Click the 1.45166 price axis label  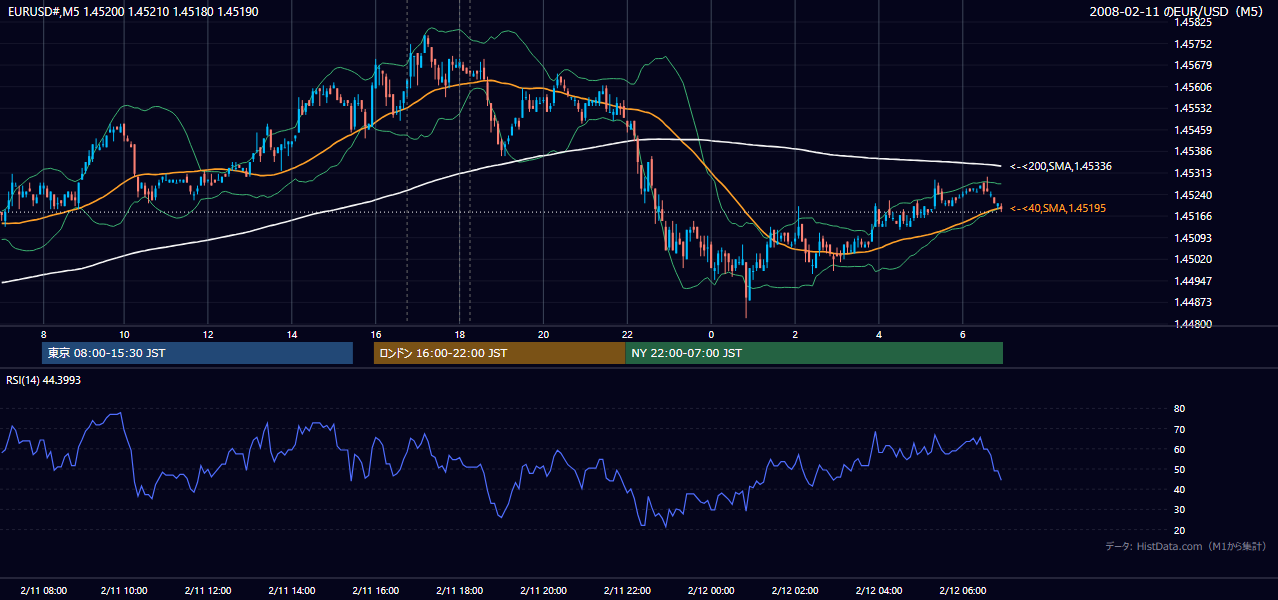[x=1193, y=216]
